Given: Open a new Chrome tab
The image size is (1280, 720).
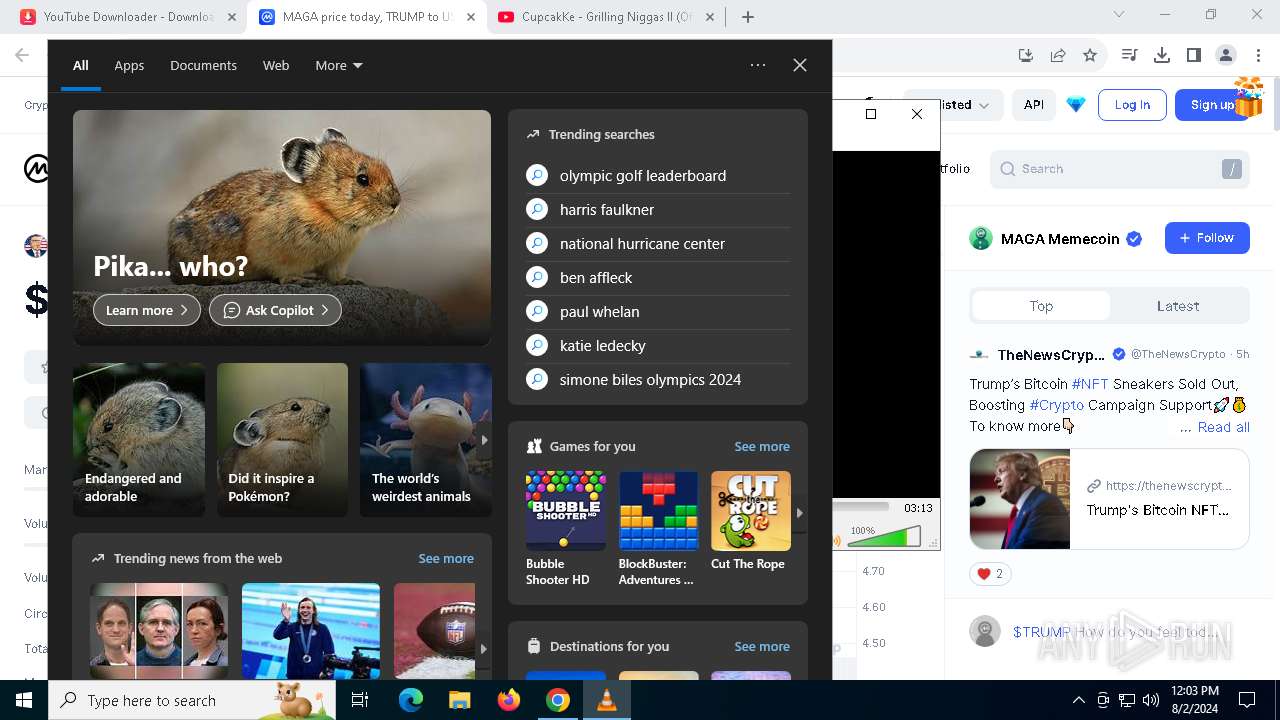Looking at the screenshot, I should click(748, 17).
